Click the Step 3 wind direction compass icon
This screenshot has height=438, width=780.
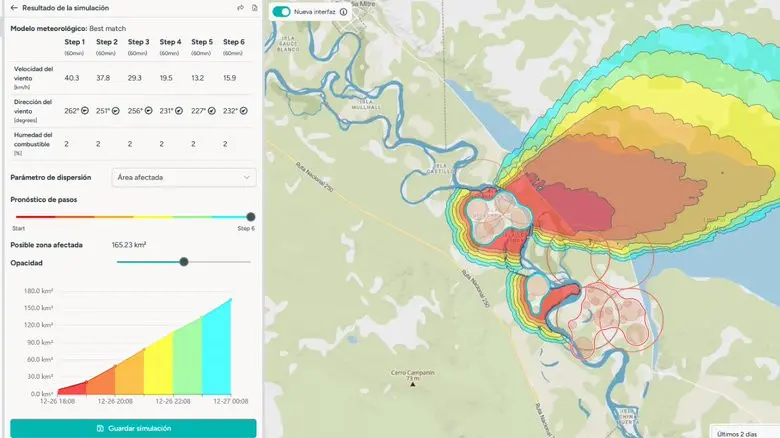(148, 111)
